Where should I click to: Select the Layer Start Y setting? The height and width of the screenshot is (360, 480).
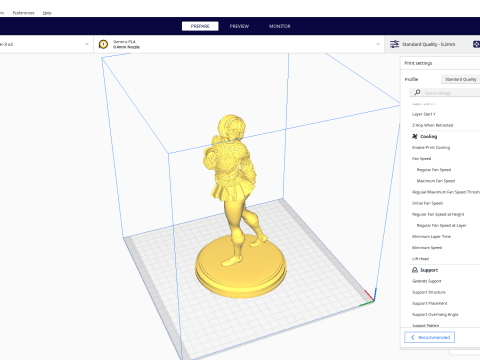click(x=424, y=114)
